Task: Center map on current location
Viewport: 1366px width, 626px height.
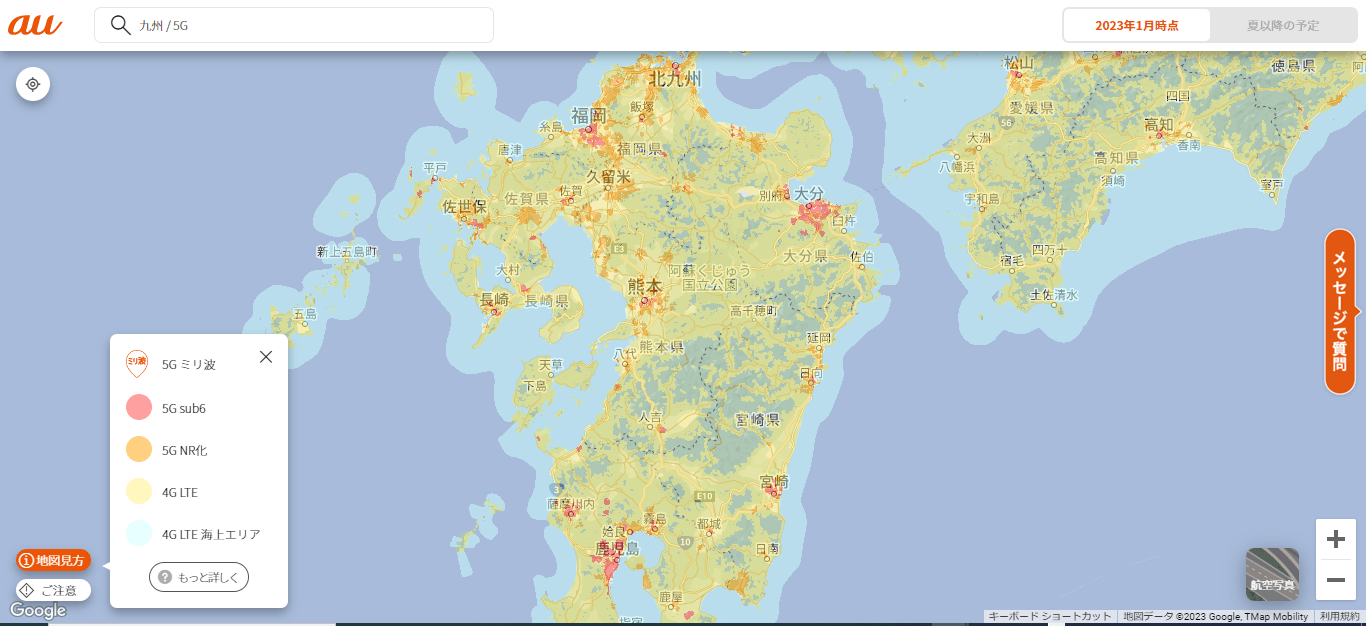Action: point(33,84)
